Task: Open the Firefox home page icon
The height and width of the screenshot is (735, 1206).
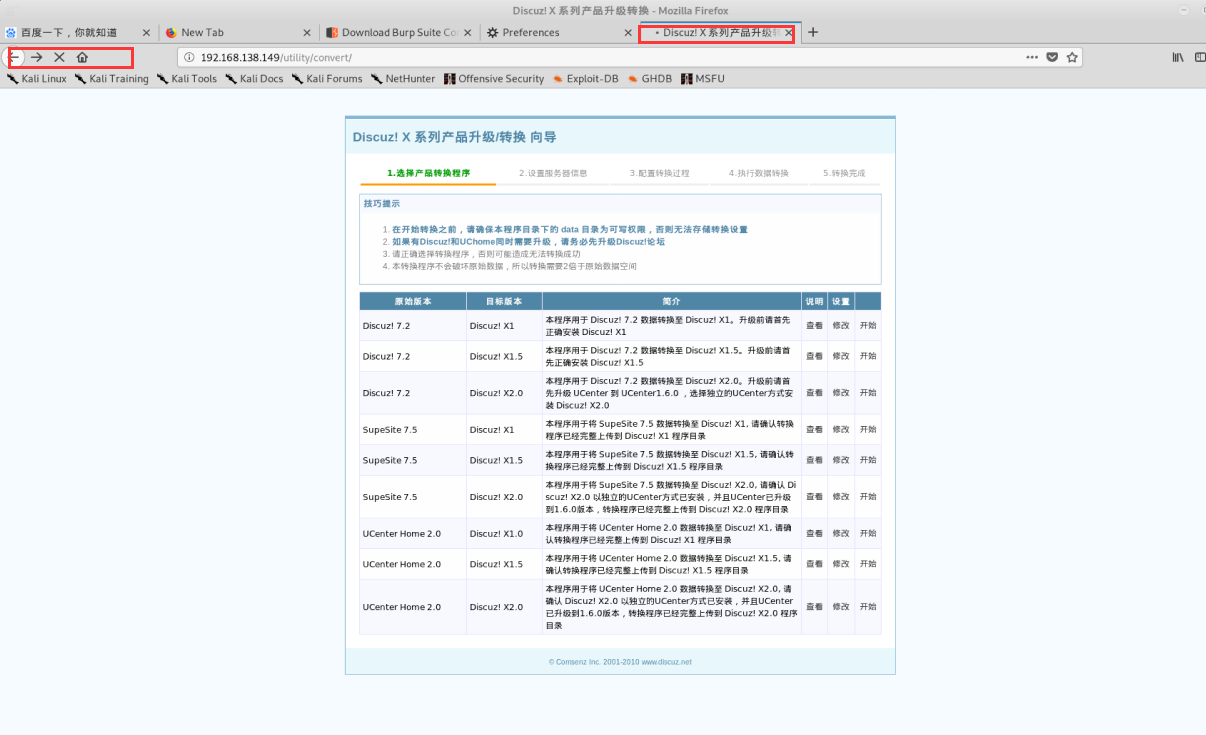Action: 82,57
